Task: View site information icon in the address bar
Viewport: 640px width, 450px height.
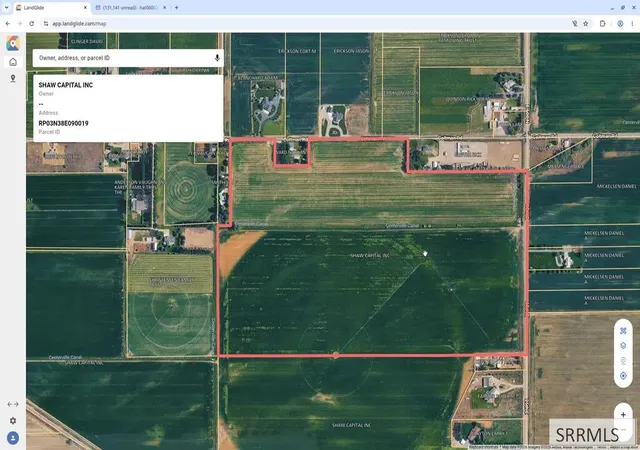Action: (x=46, y=24)
